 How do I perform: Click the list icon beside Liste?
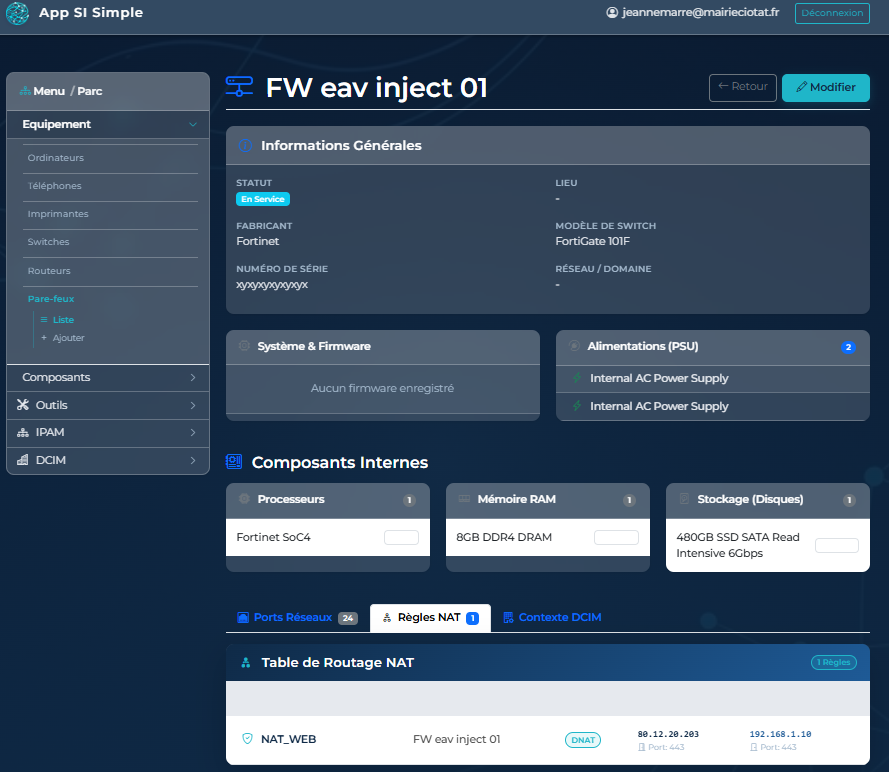tap(44, 320)
